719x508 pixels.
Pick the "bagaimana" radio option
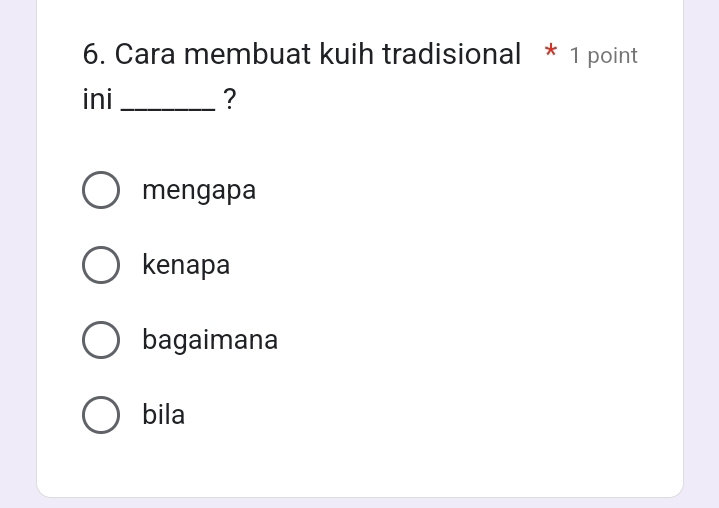pyautogui.click(x=100, y=340)
